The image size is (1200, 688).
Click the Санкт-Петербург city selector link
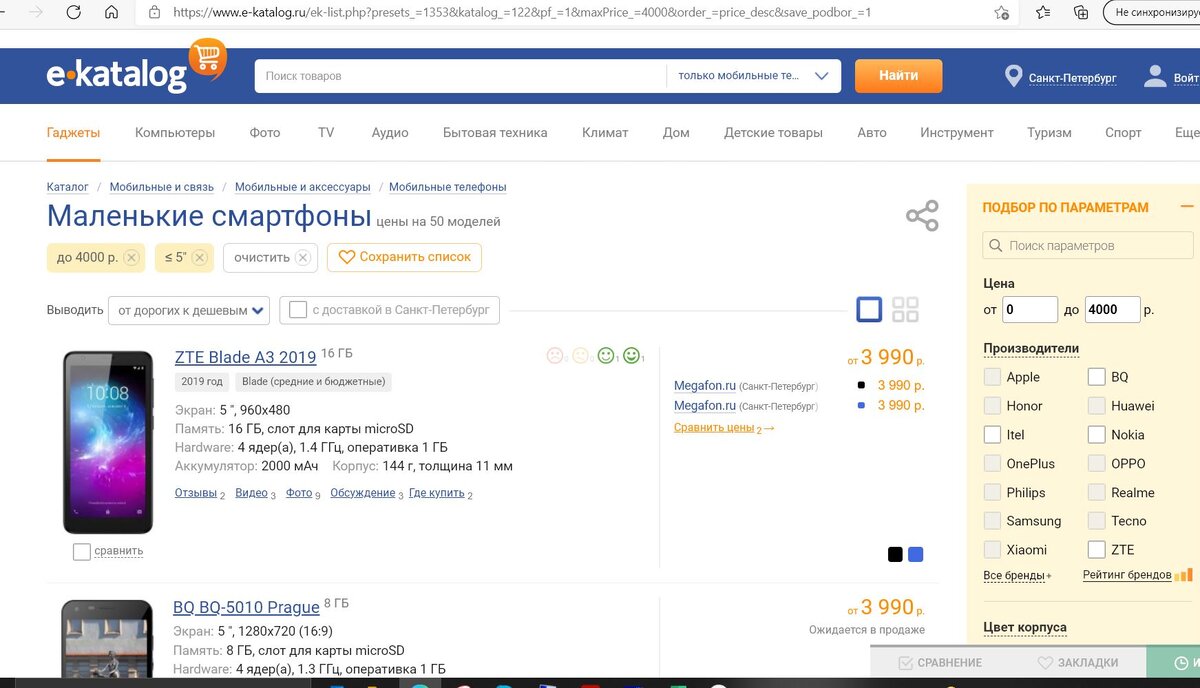tap(1072, 78)
